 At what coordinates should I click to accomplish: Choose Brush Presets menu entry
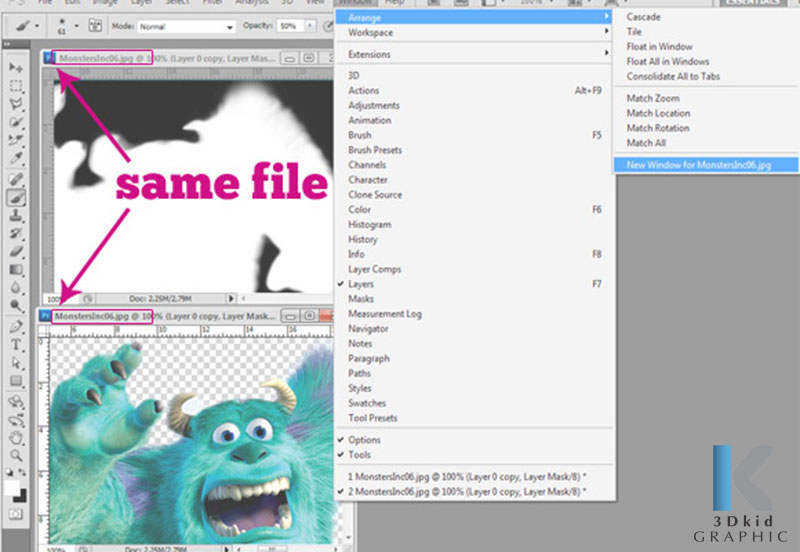475,150
